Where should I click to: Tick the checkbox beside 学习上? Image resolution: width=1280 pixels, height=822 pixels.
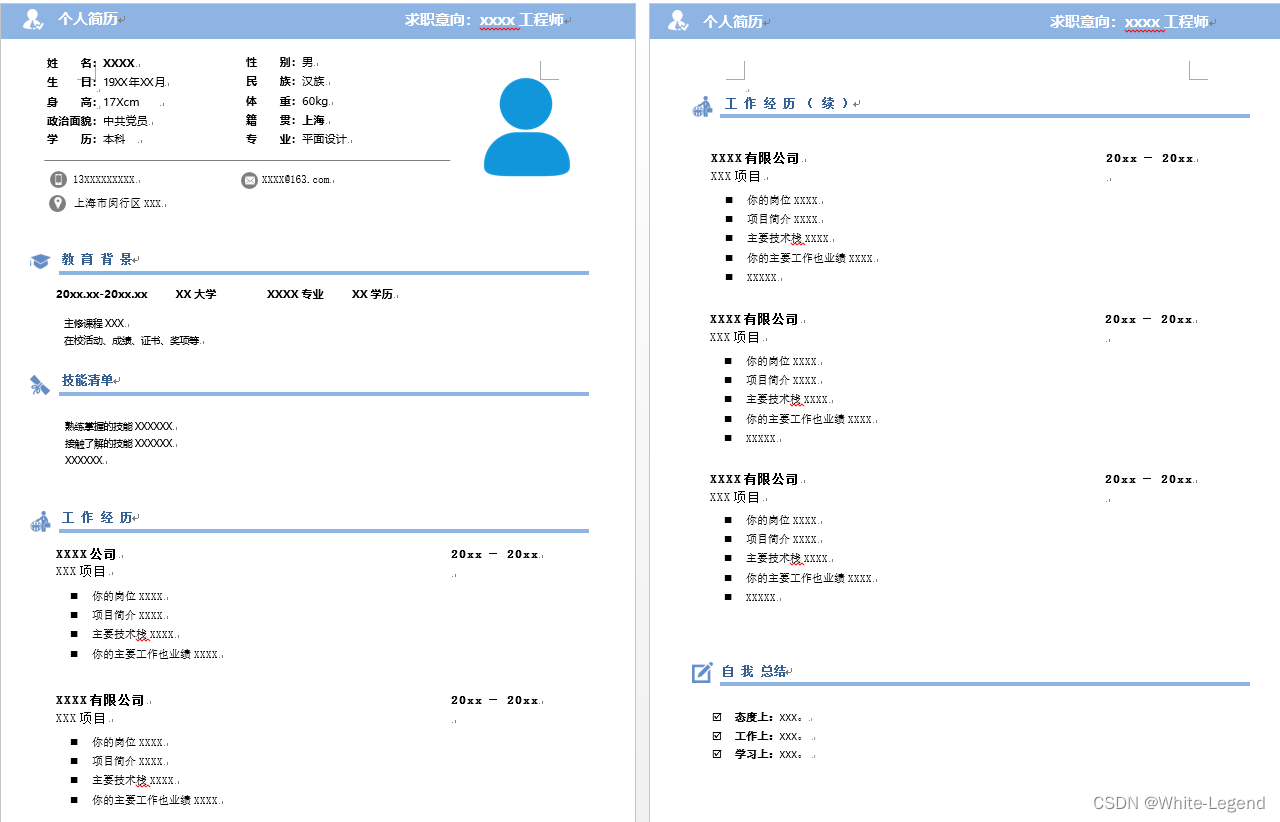[717, 754]
